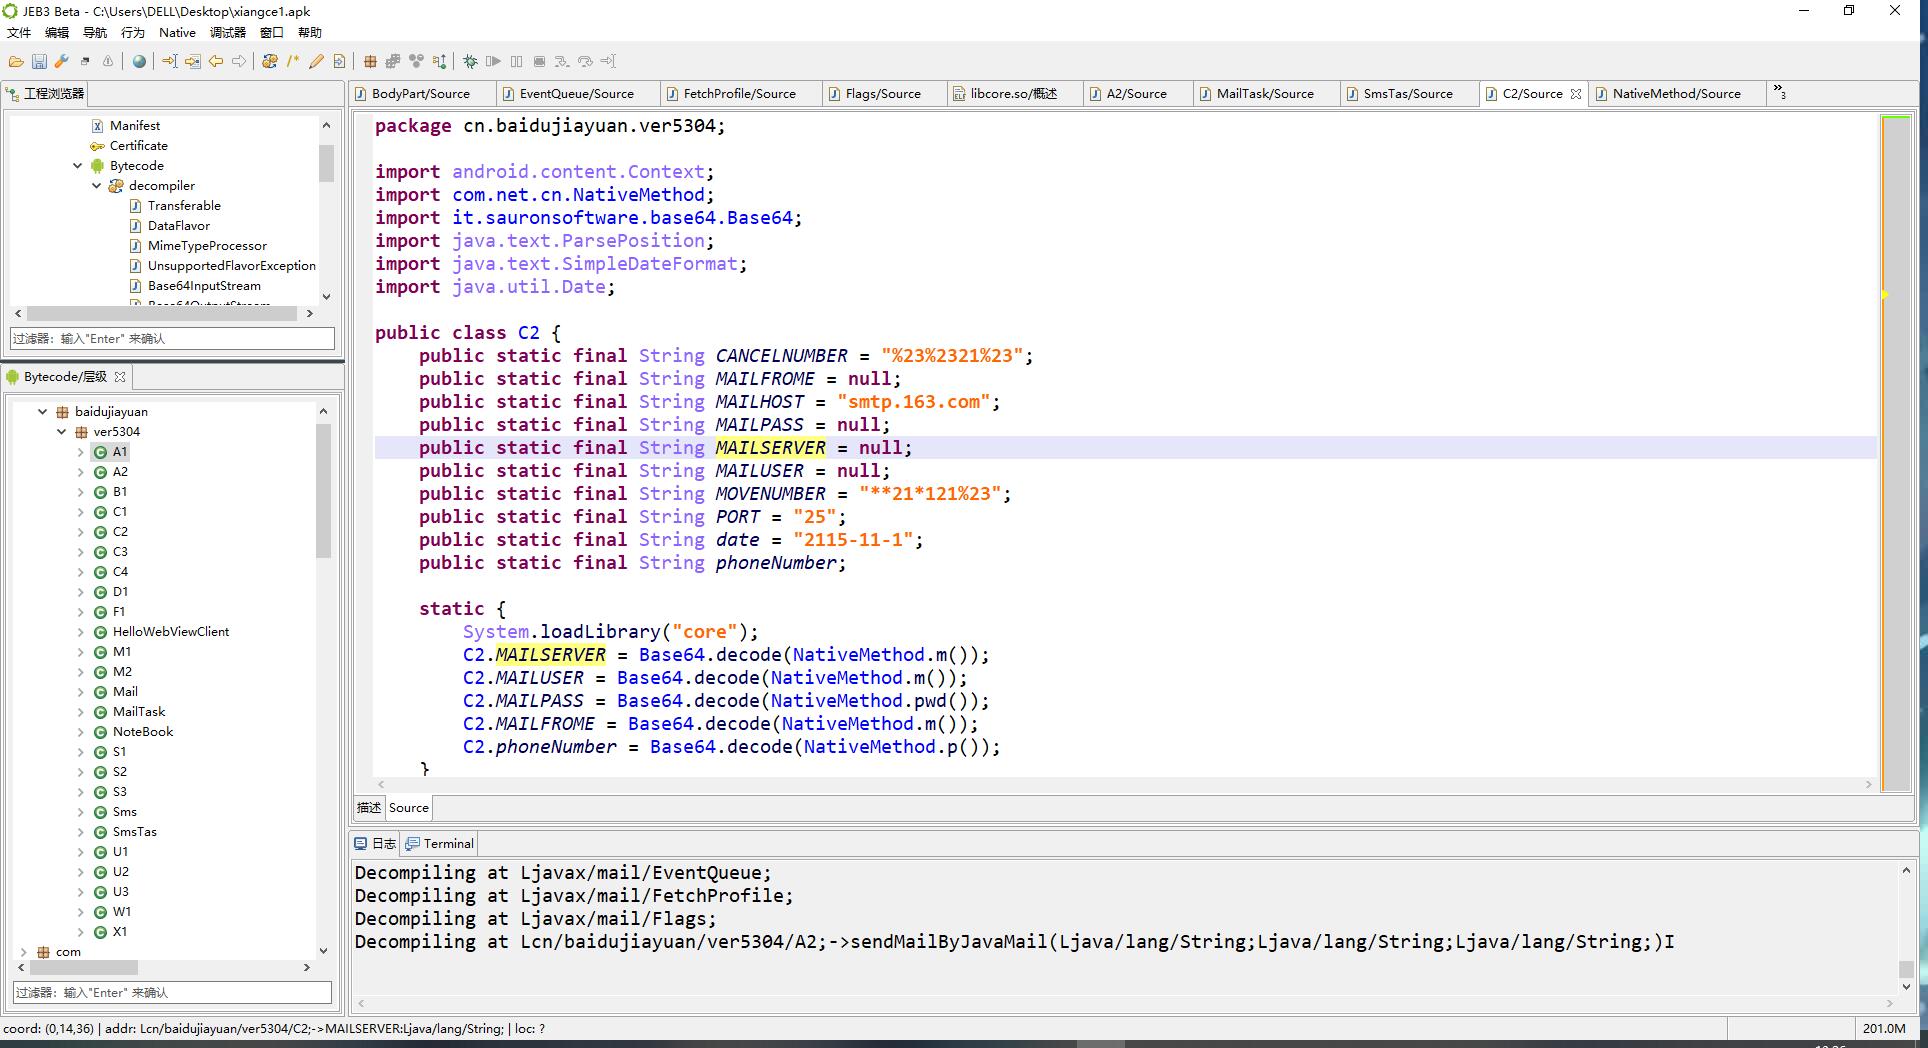Screen dimensions: 1928x1048
Task: Open the 文件 menu
Action: [19, 33]
